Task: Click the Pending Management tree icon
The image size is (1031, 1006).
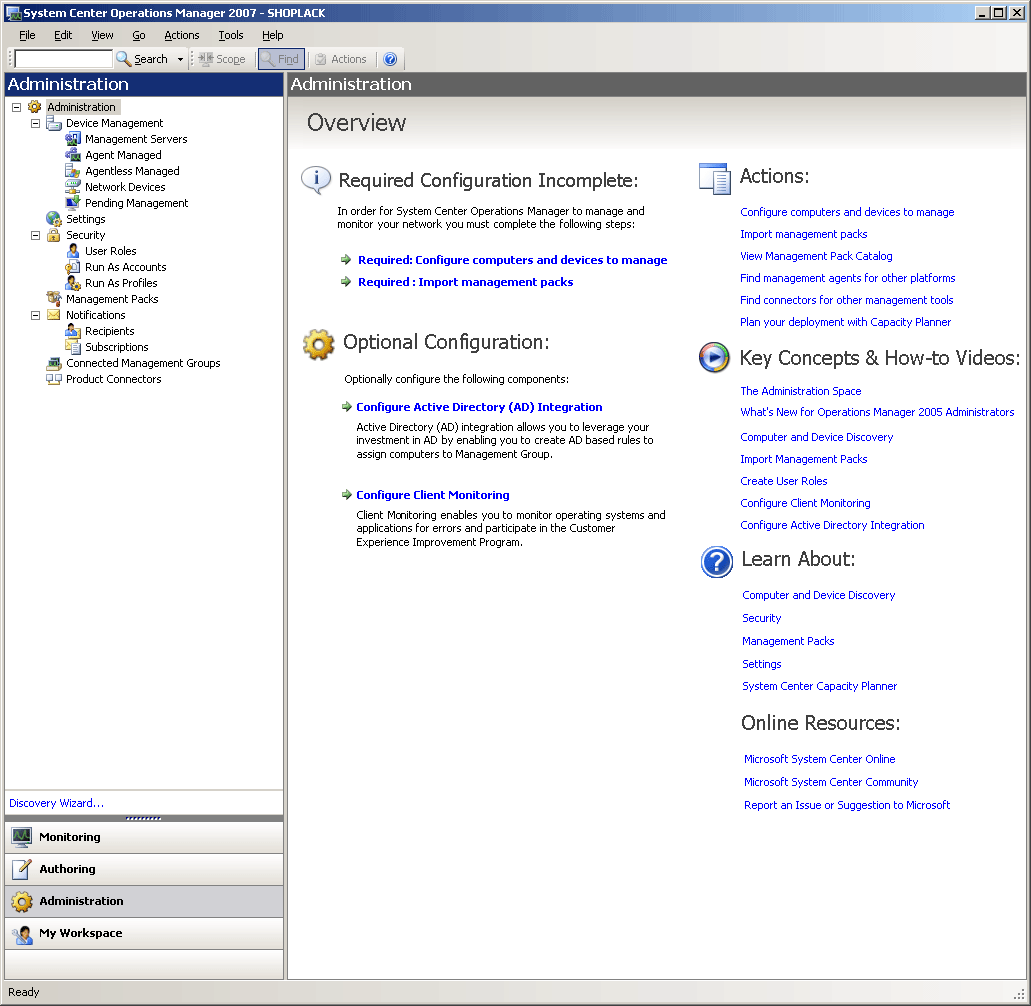Action: click(x=72, y=203)
